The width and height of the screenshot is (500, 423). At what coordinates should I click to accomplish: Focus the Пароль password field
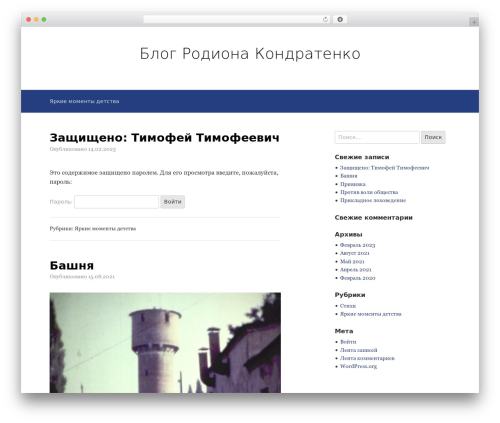[116, 202]
